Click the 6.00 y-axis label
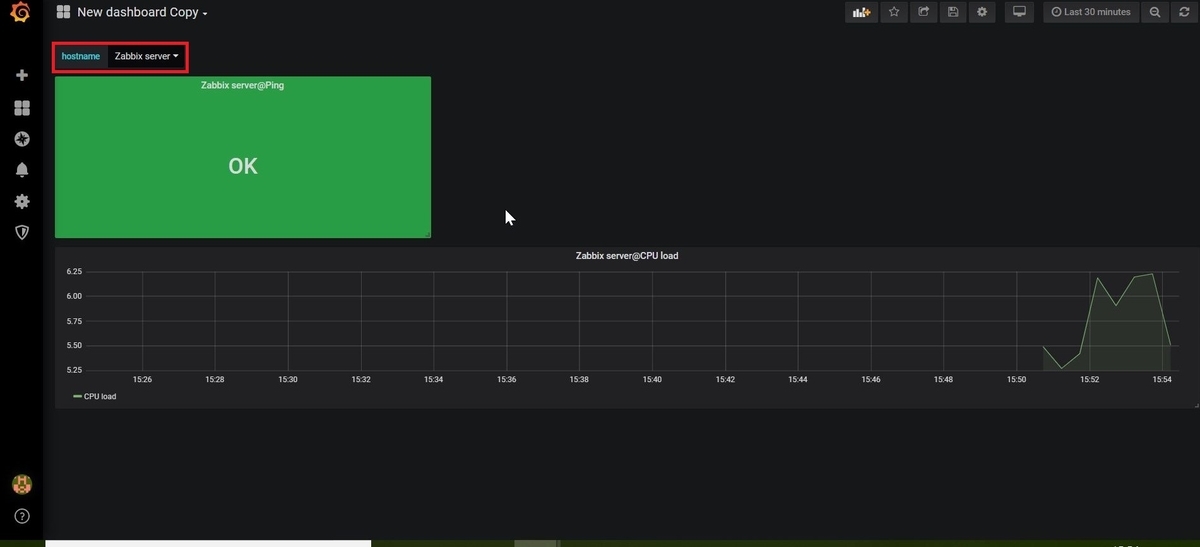Screen dimensions: 1200x547 tap(74, 296)
